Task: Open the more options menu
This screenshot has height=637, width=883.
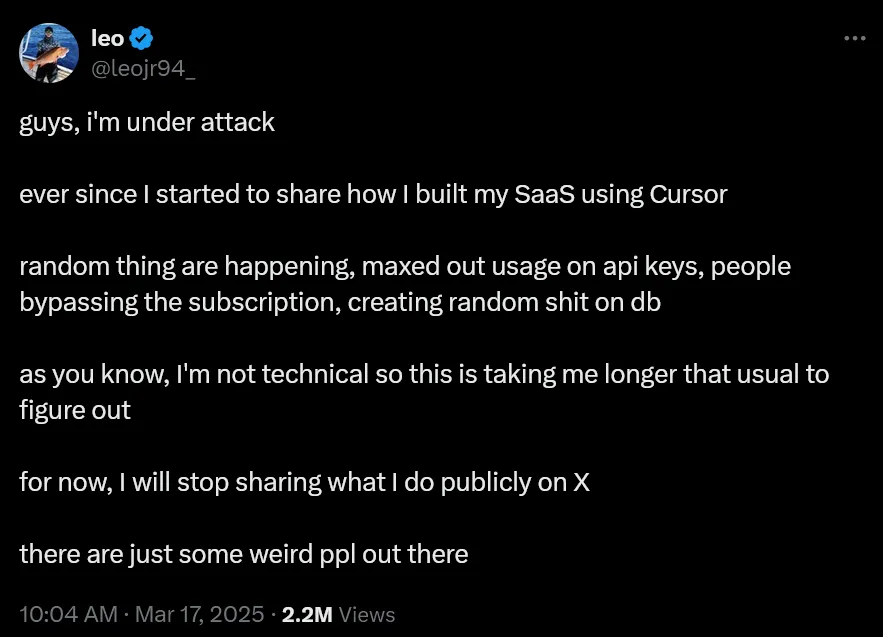Action: [855, 38]
